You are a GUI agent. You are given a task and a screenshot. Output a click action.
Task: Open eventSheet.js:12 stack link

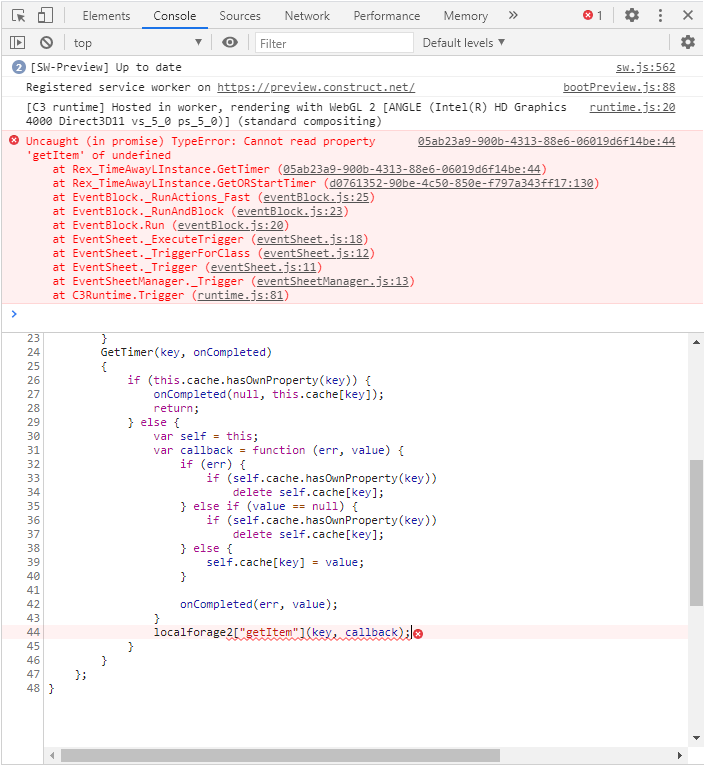(316, 253)
